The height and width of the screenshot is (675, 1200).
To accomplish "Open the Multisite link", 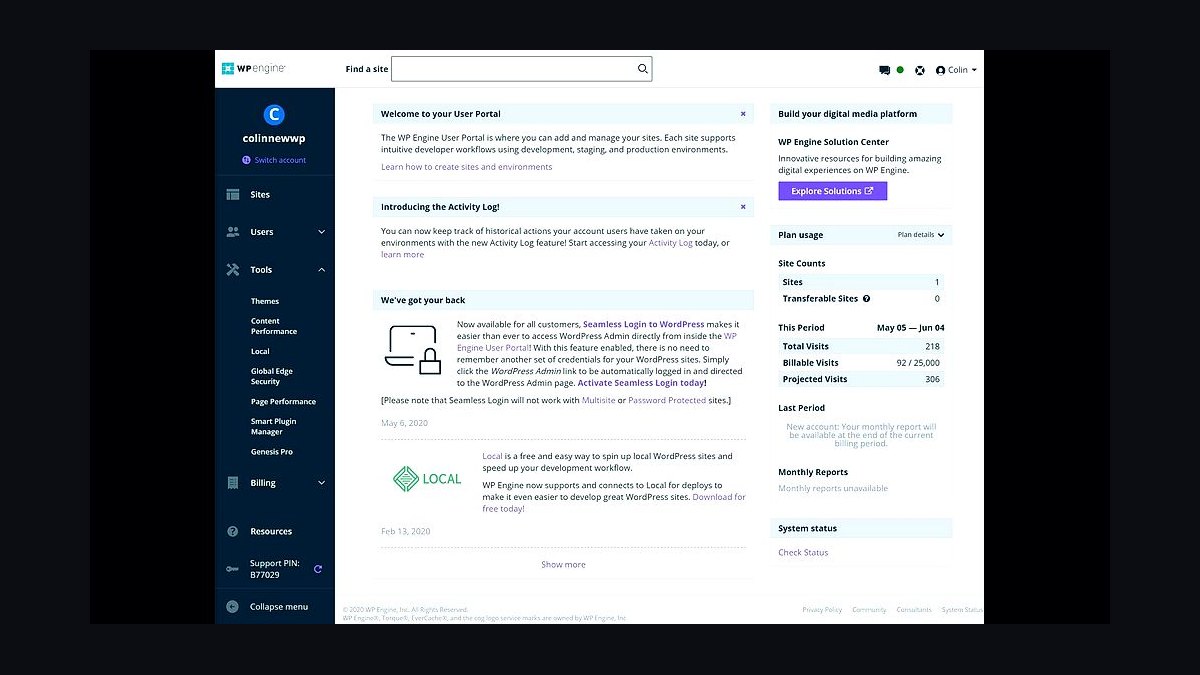I will (598, 400).
